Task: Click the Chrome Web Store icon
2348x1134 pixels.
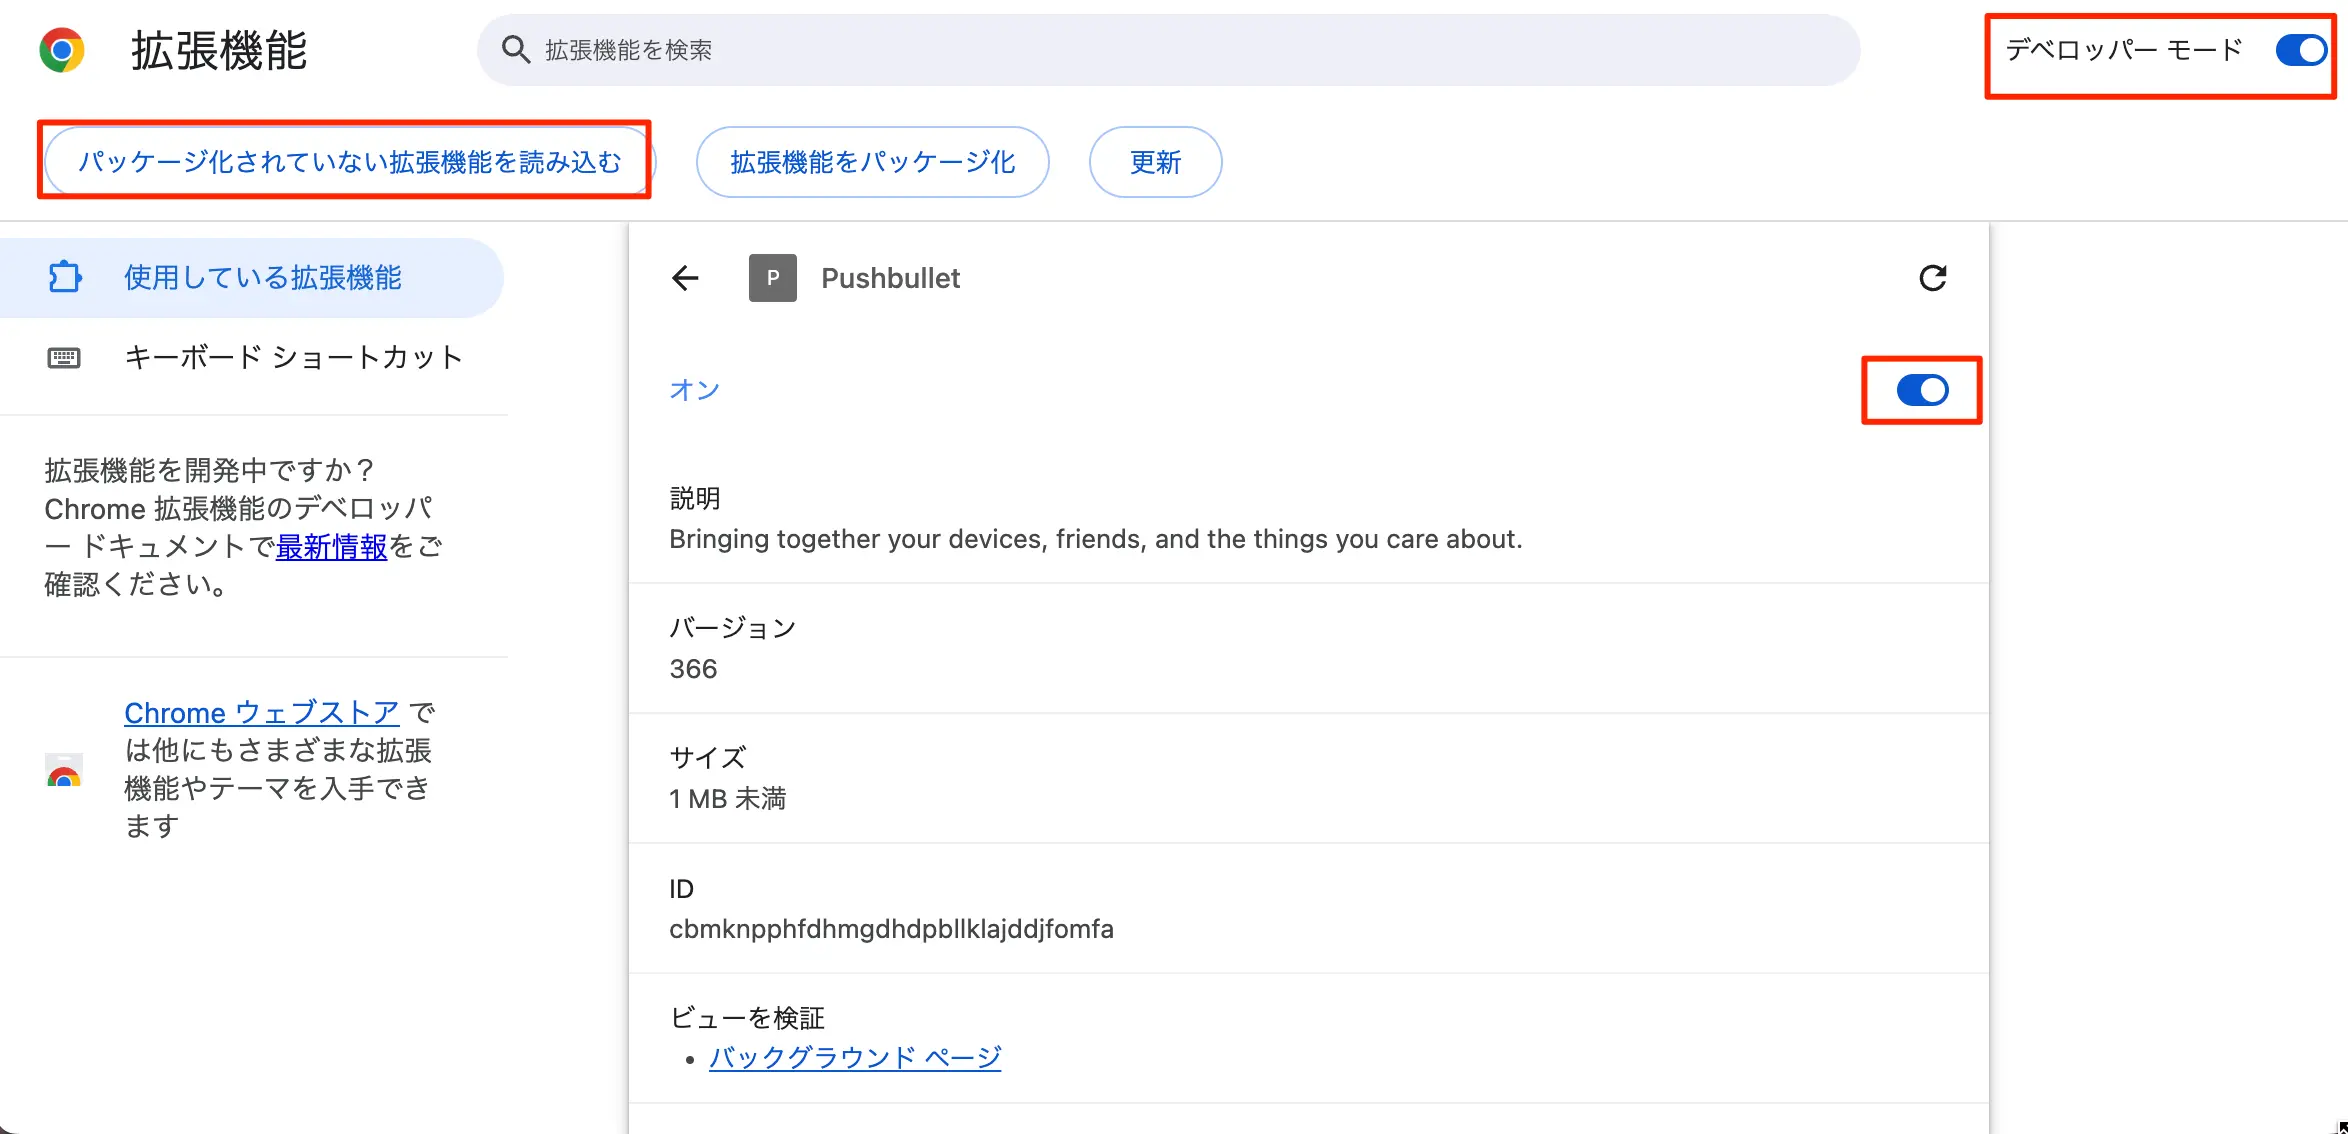Action: point(64,770)
